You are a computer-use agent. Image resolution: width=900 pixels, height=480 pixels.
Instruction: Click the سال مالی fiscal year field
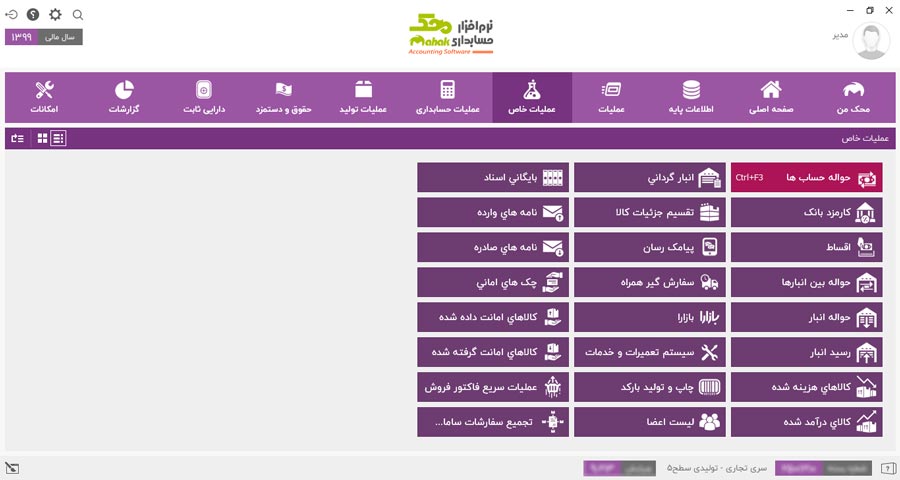click(44, 37)
